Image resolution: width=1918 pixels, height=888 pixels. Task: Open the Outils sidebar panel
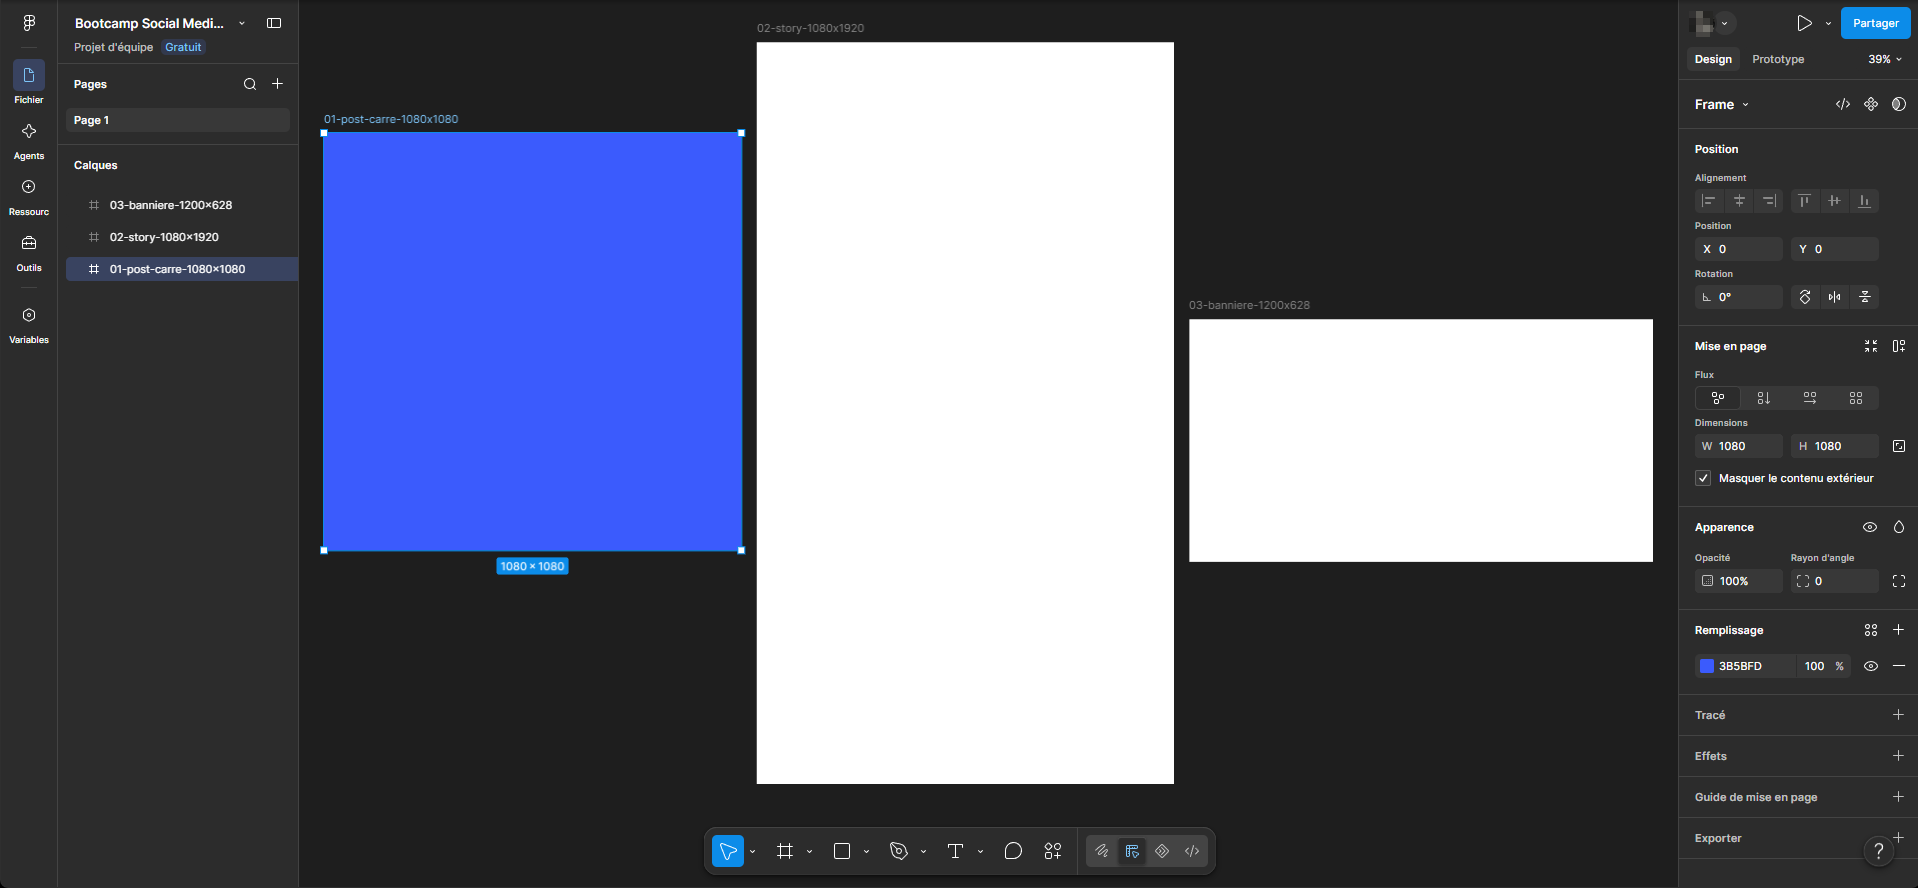tap(29, 253)
